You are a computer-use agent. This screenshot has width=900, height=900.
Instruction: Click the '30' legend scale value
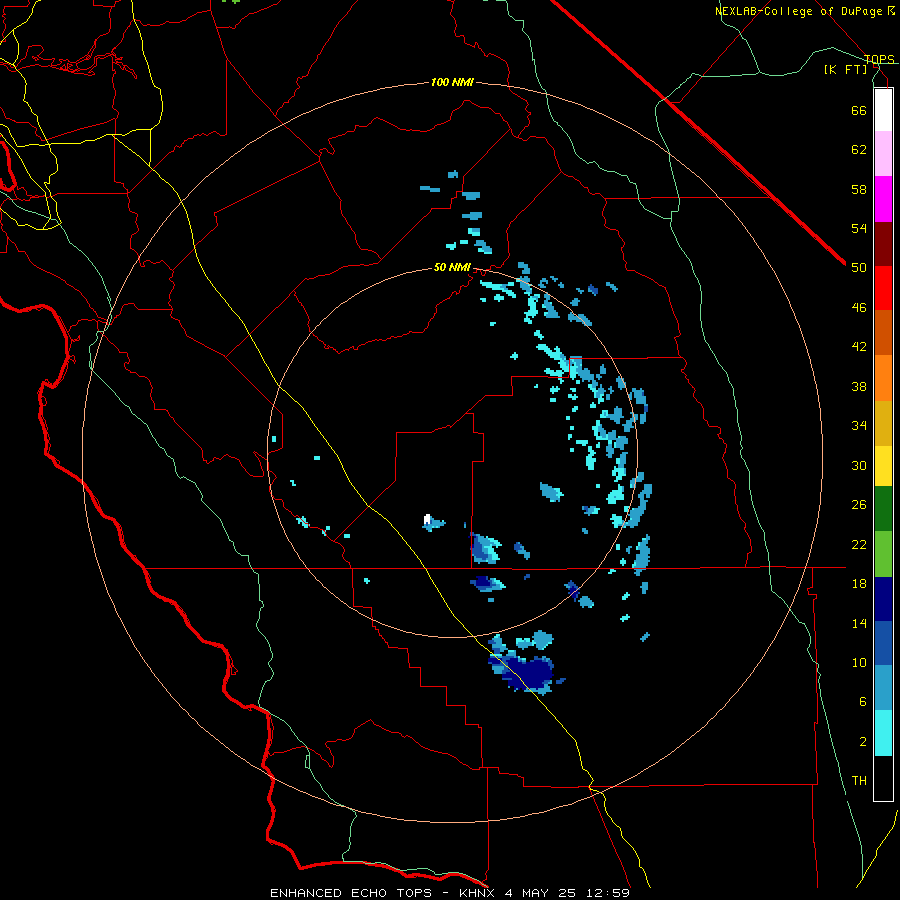click(859, 465)
